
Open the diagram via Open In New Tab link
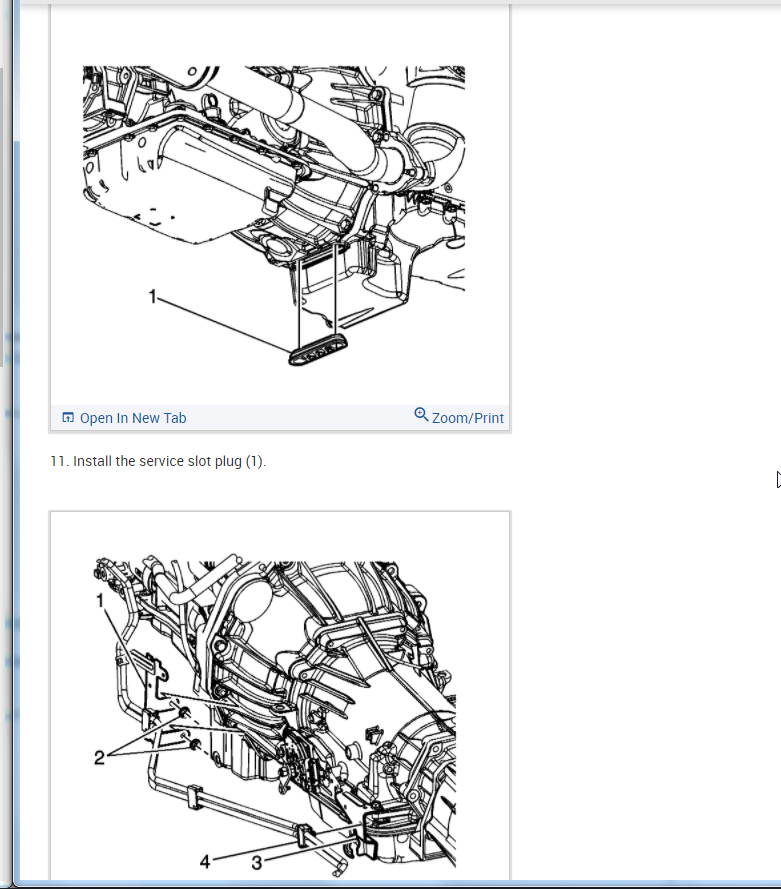tap(133, 418)
